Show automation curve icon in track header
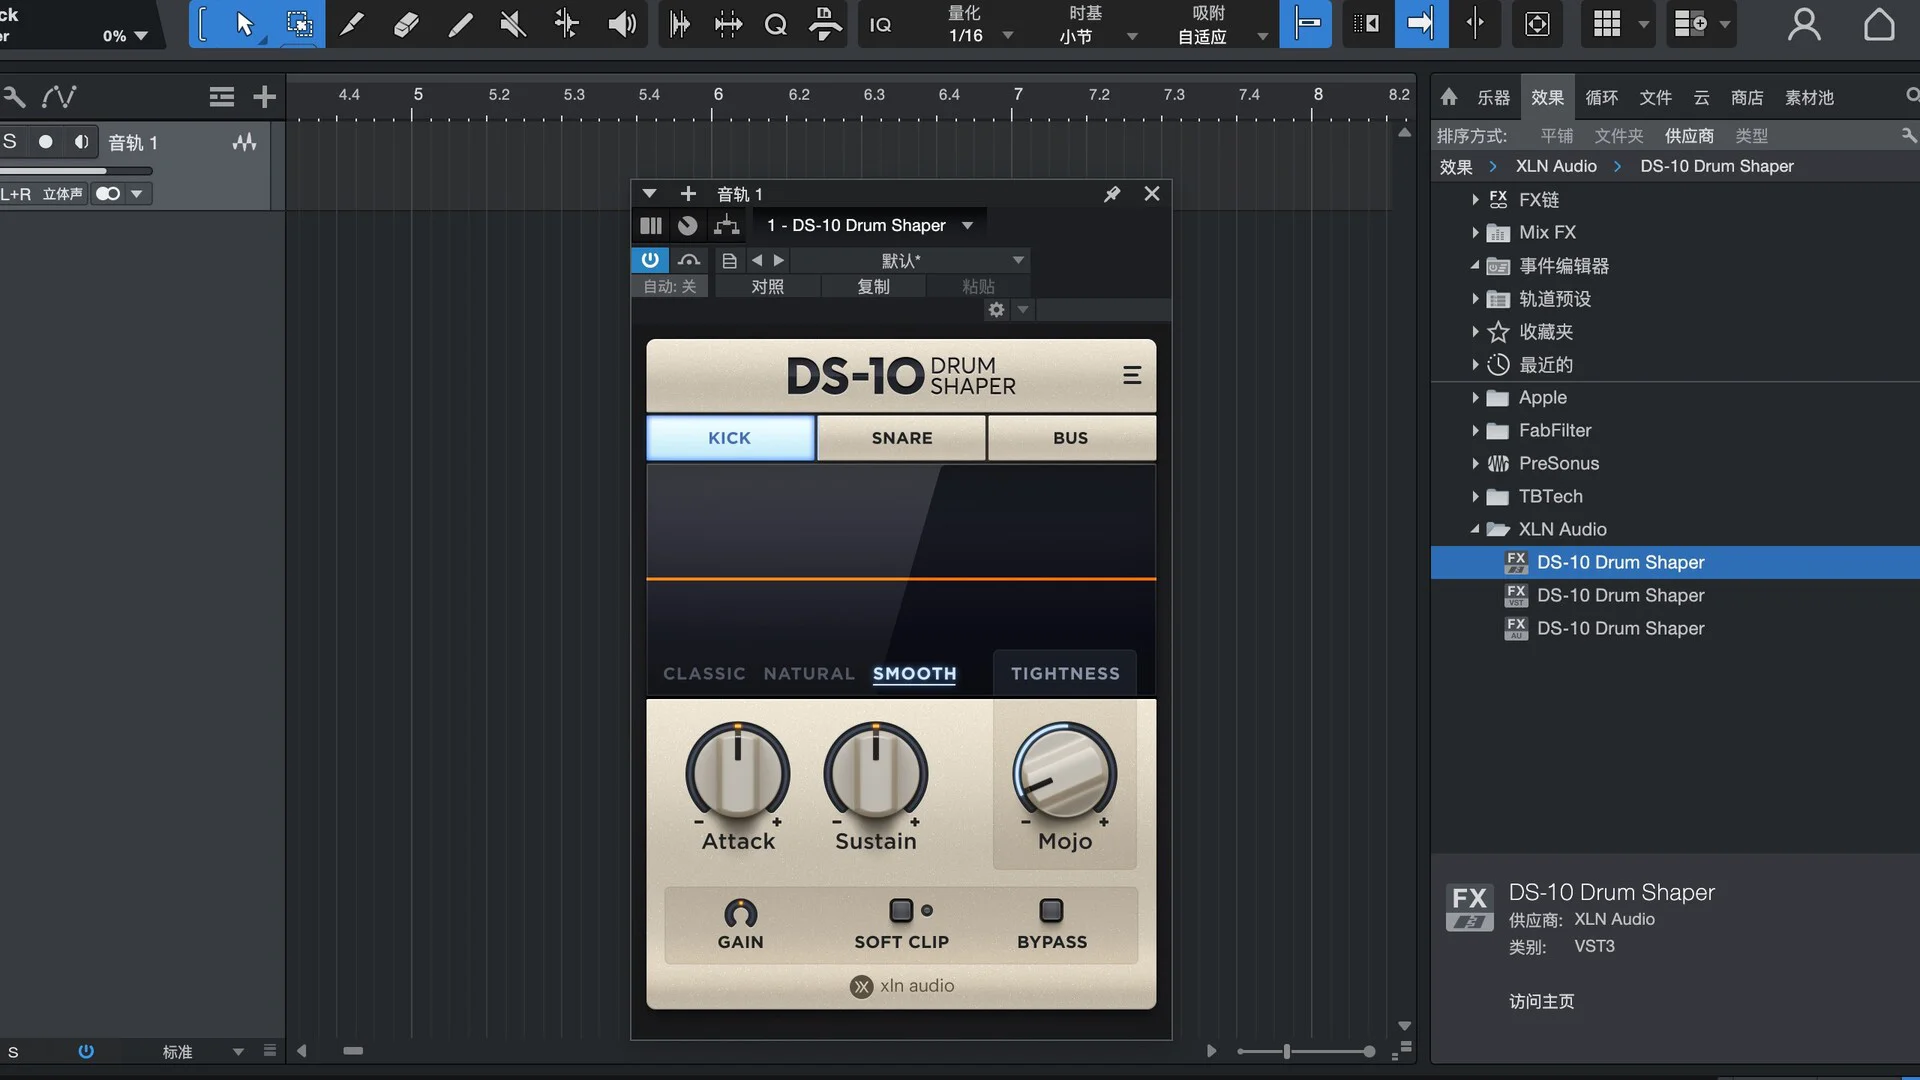 click(59, 97)
